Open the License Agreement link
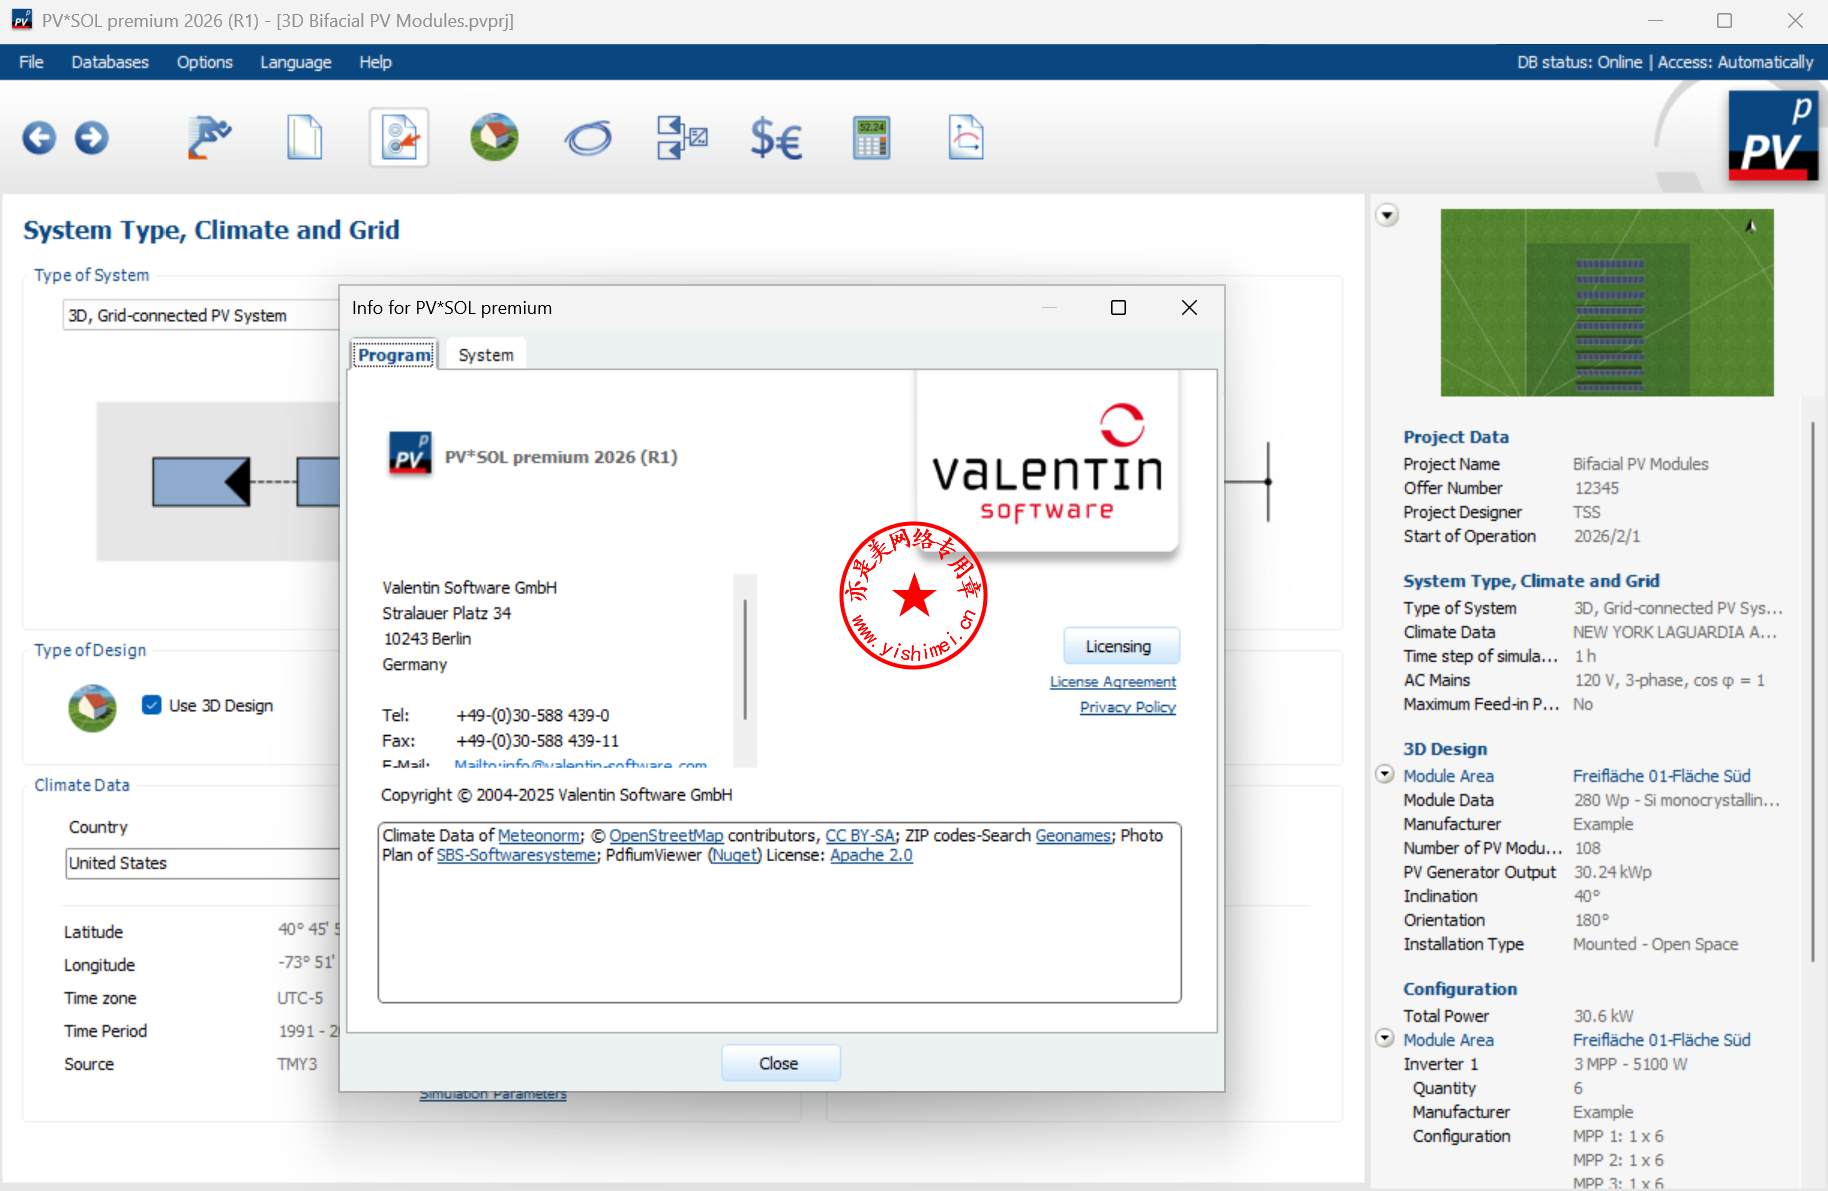The image size is (1828, 1191). [x=1112, y=682]
